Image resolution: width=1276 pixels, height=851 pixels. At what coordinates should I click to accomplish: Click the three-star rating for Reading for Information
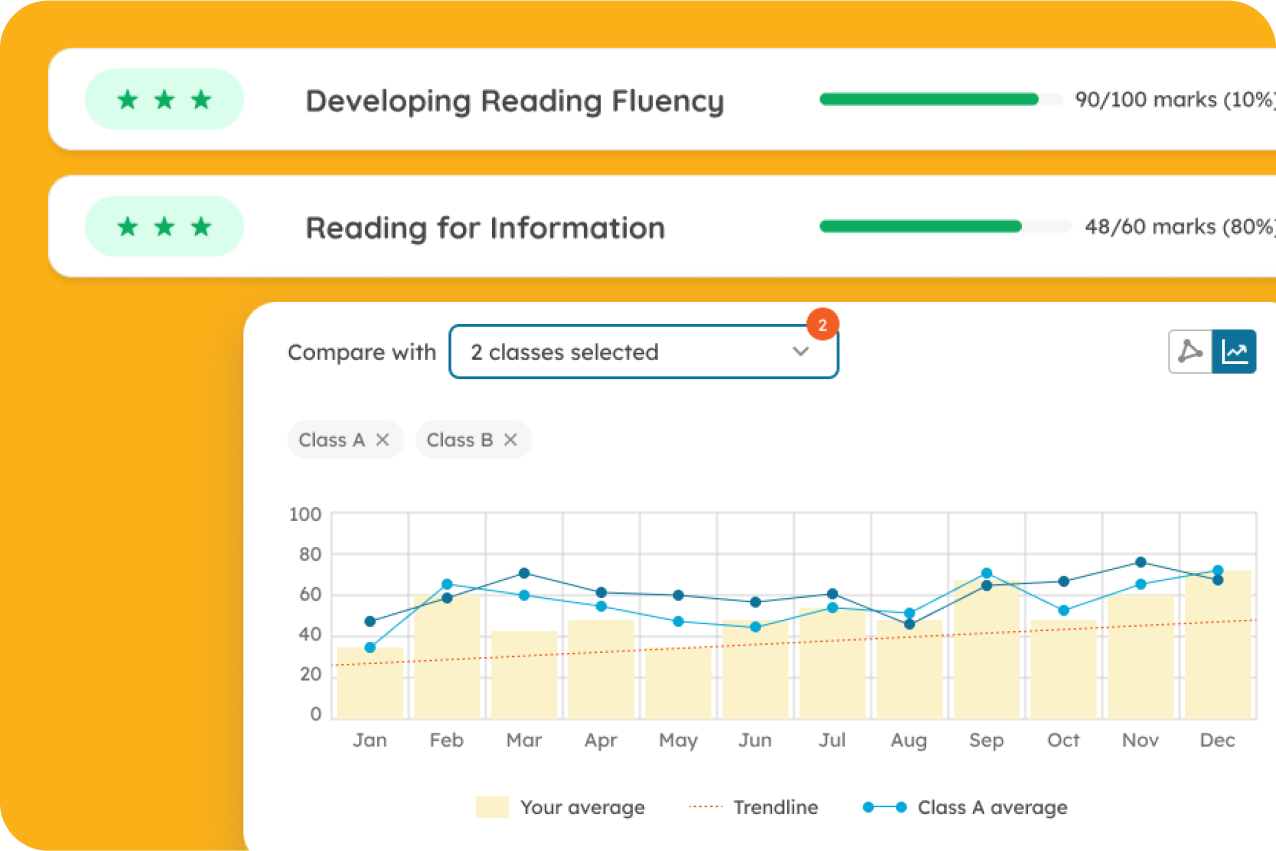tap(164, 227)
